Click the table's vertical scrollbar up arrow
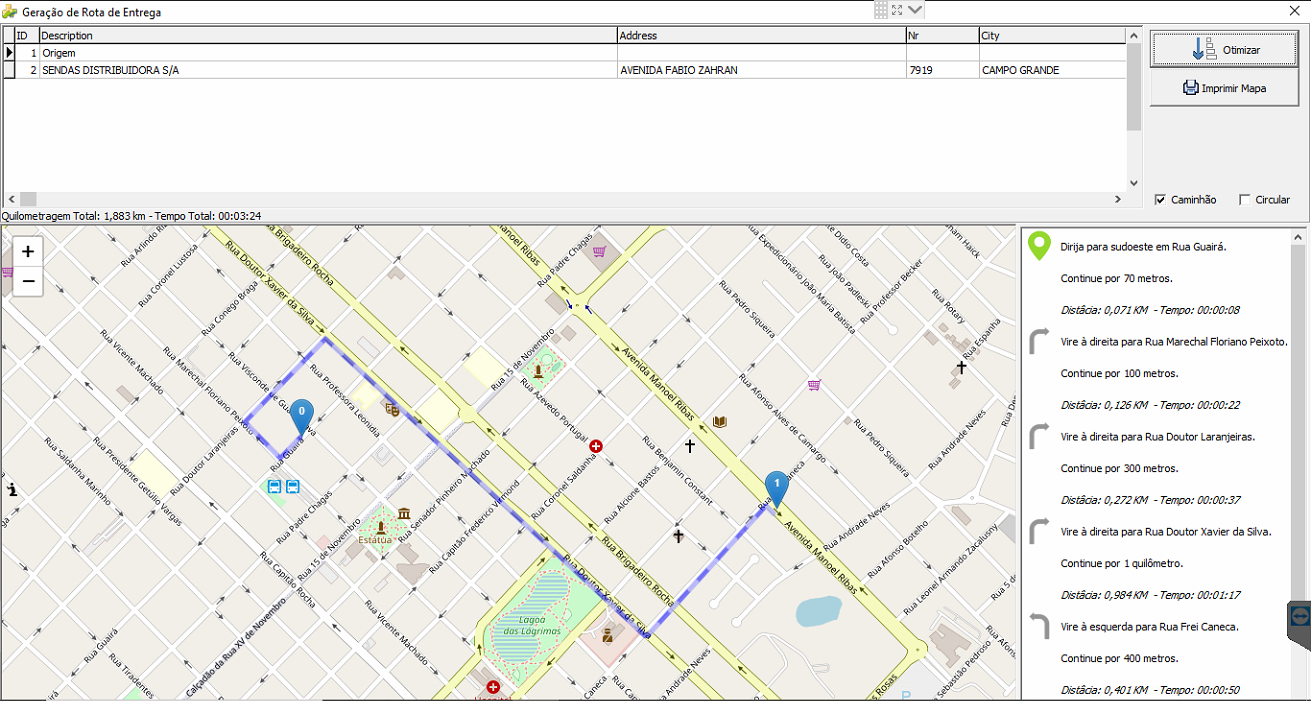Screen dimensions: 1311x701 click(1133, 35)
